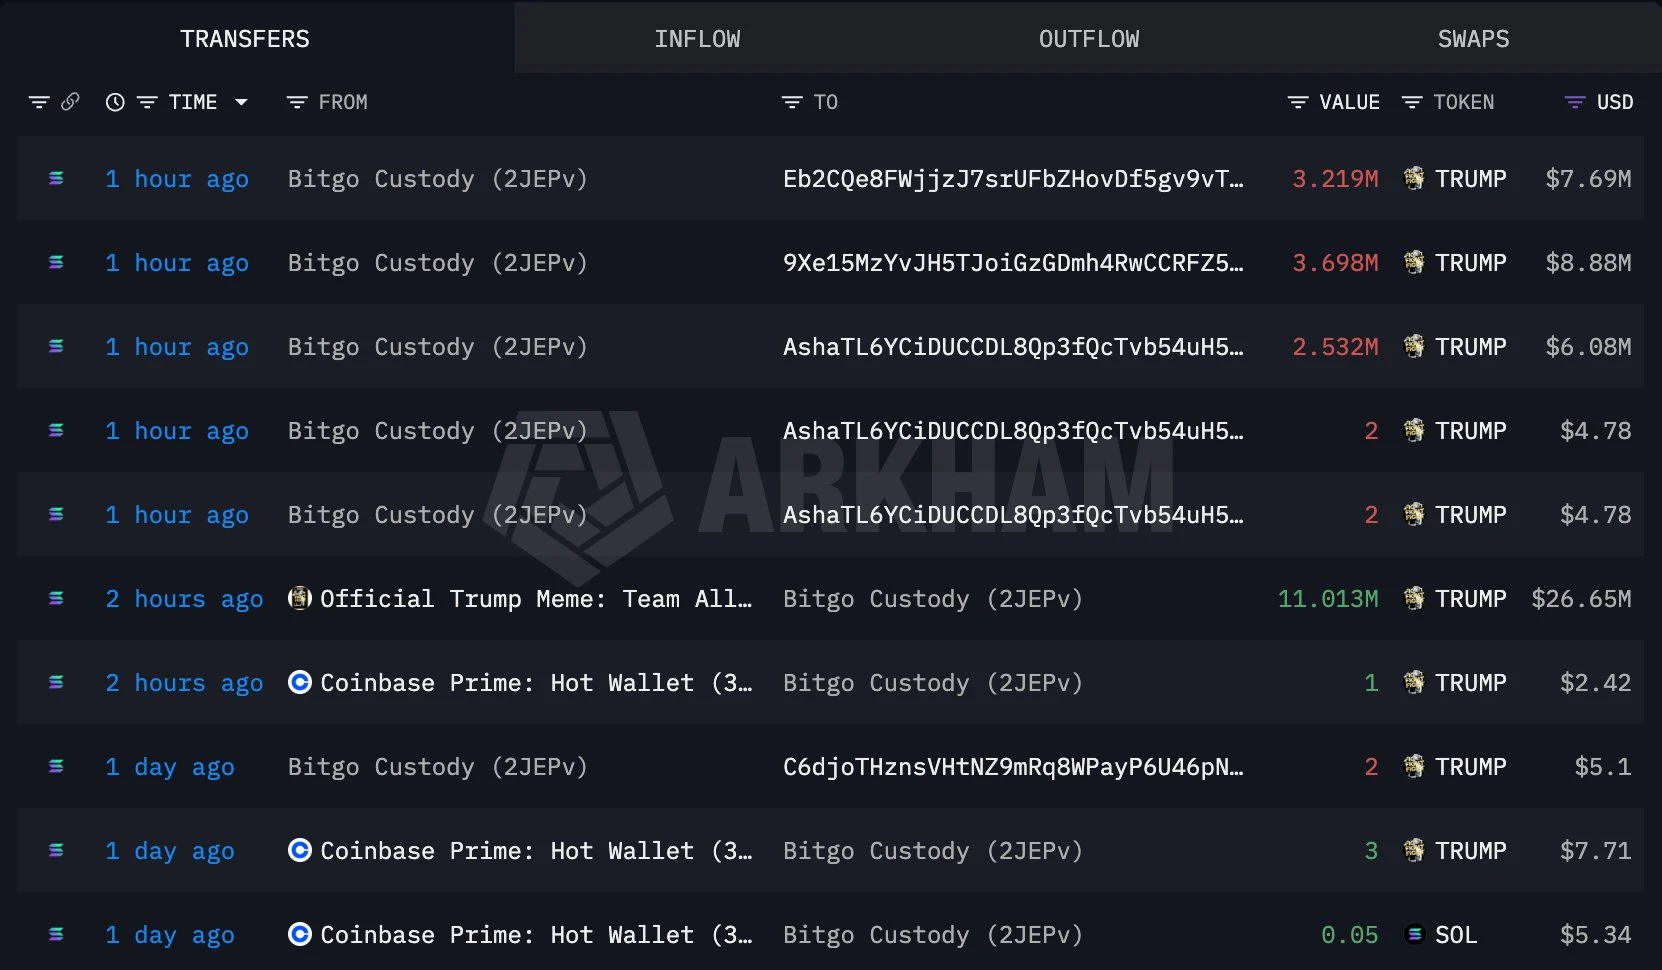This screenshot has width=1662, height=970.
Task: Click the $6.08M USD amount
Action: pyautogui.click(x=1588, y=347)
